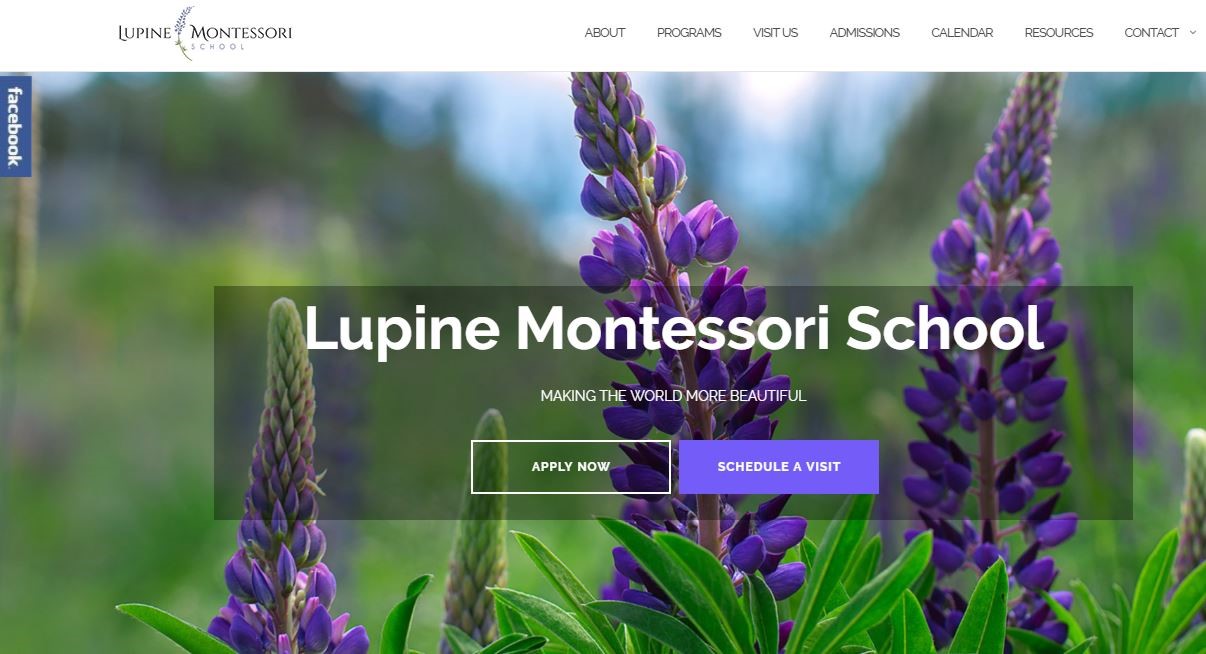The width and height of the screenshot is (1206, 654).
Task: Open the Programs menu
Action: coord(689,33)
